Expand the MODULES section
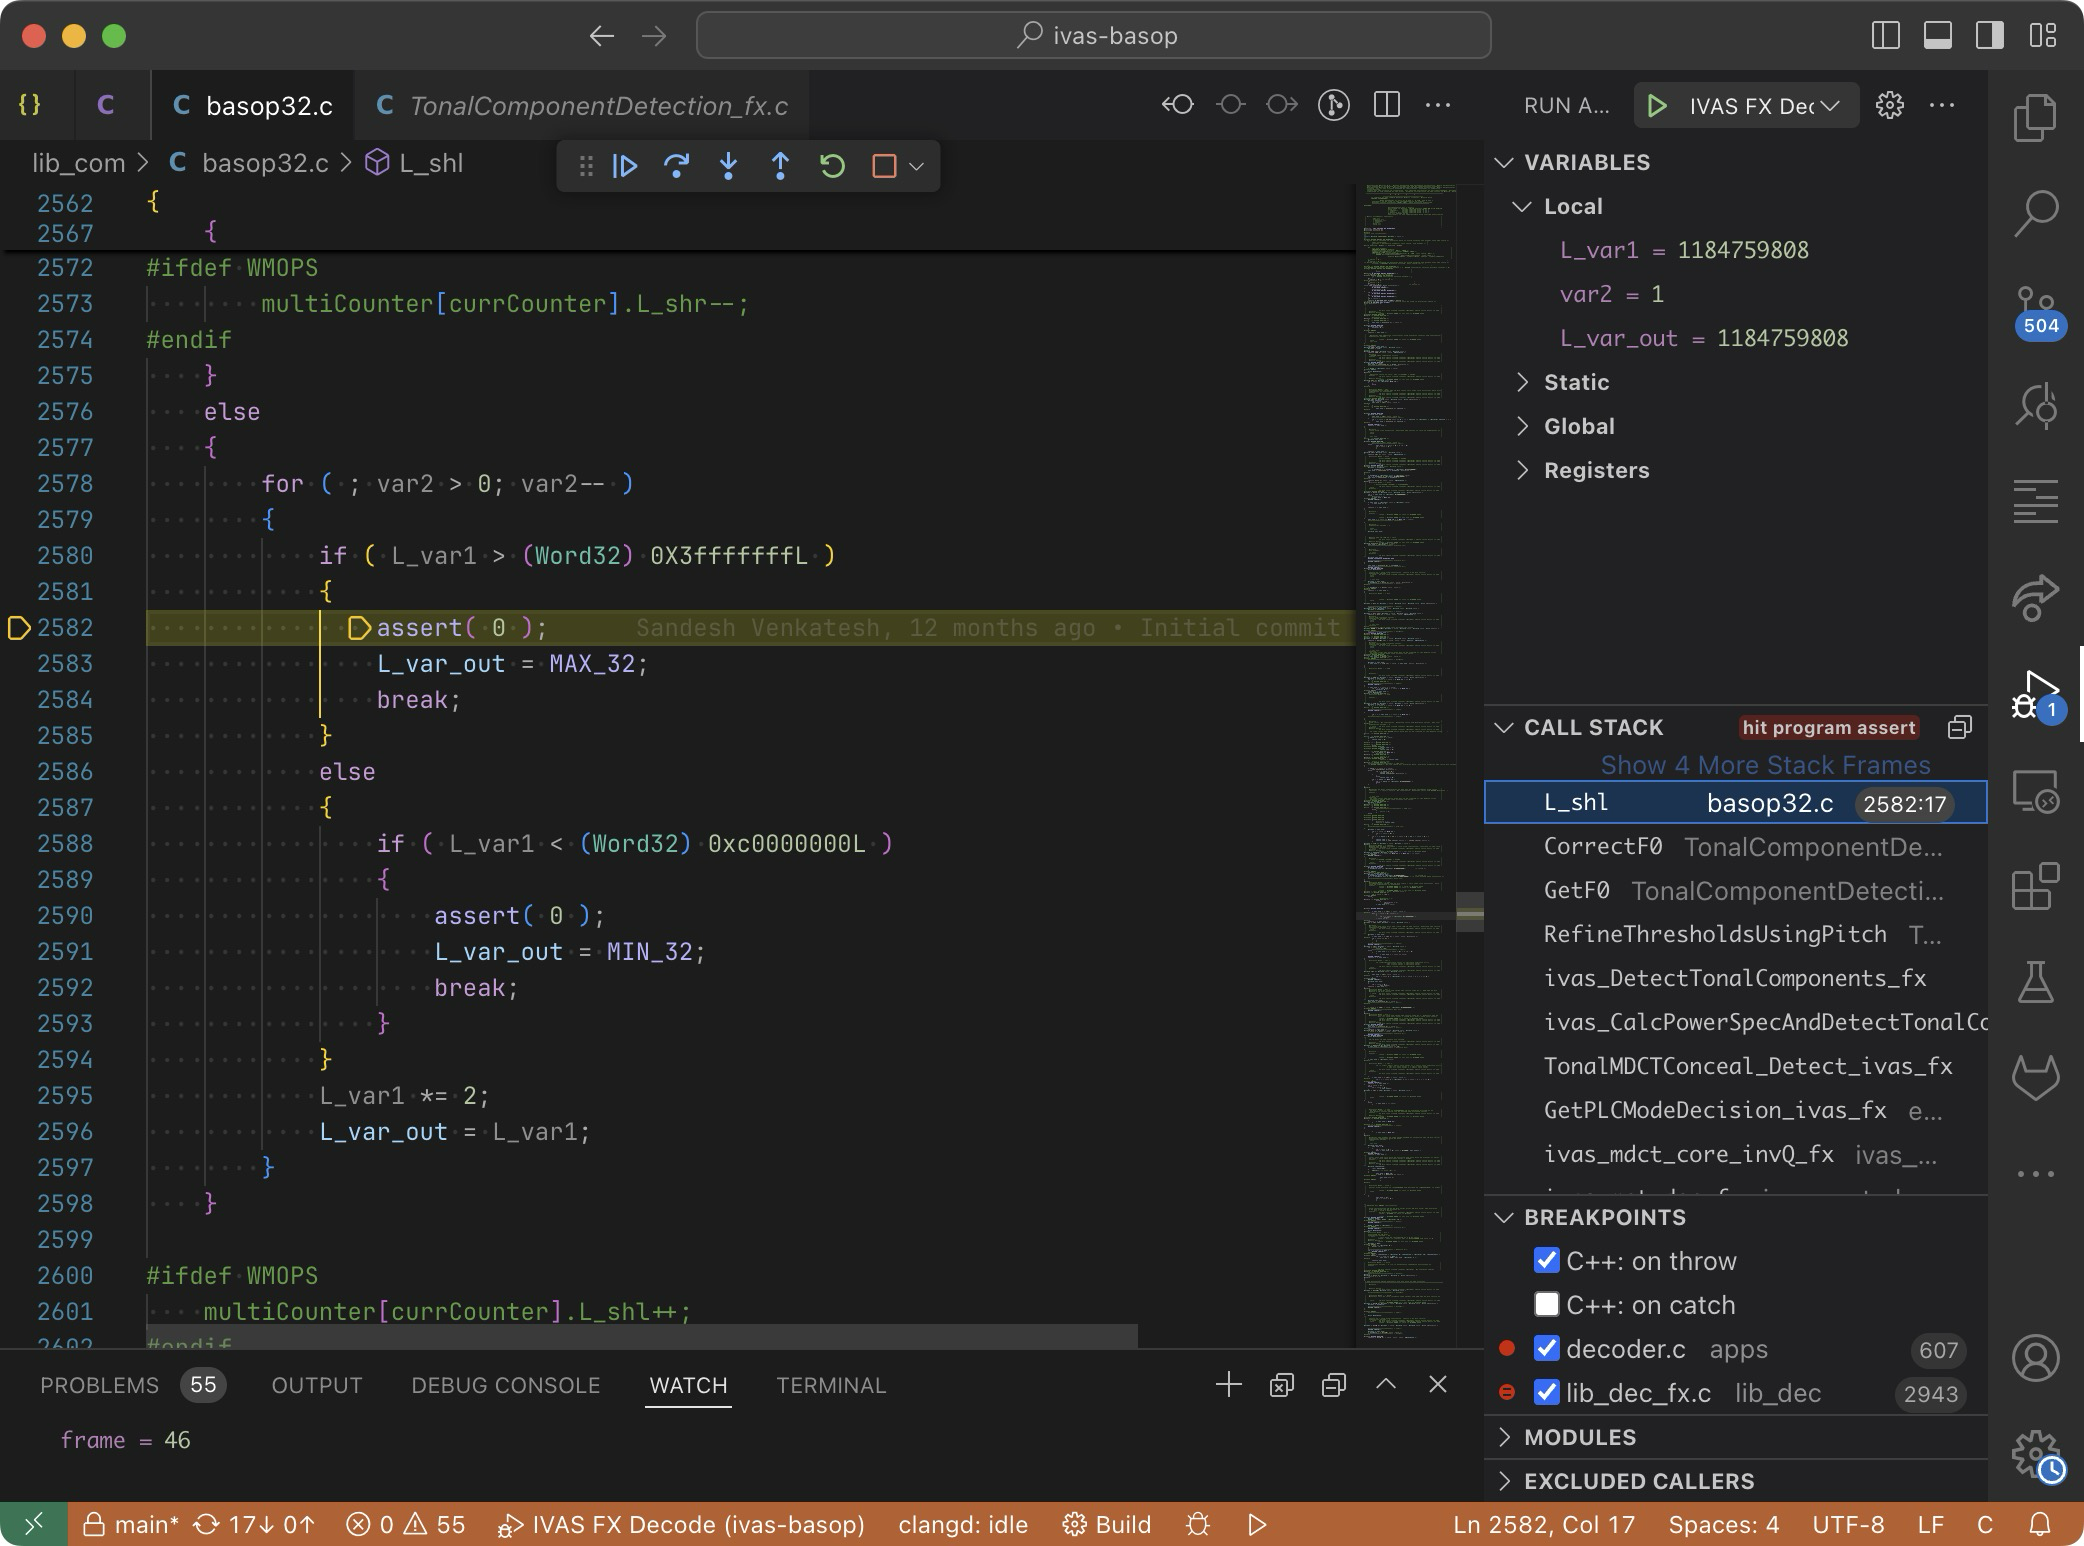Image resolution: width=2084 pixels, height=1546 pixels. [1579, 1437]
